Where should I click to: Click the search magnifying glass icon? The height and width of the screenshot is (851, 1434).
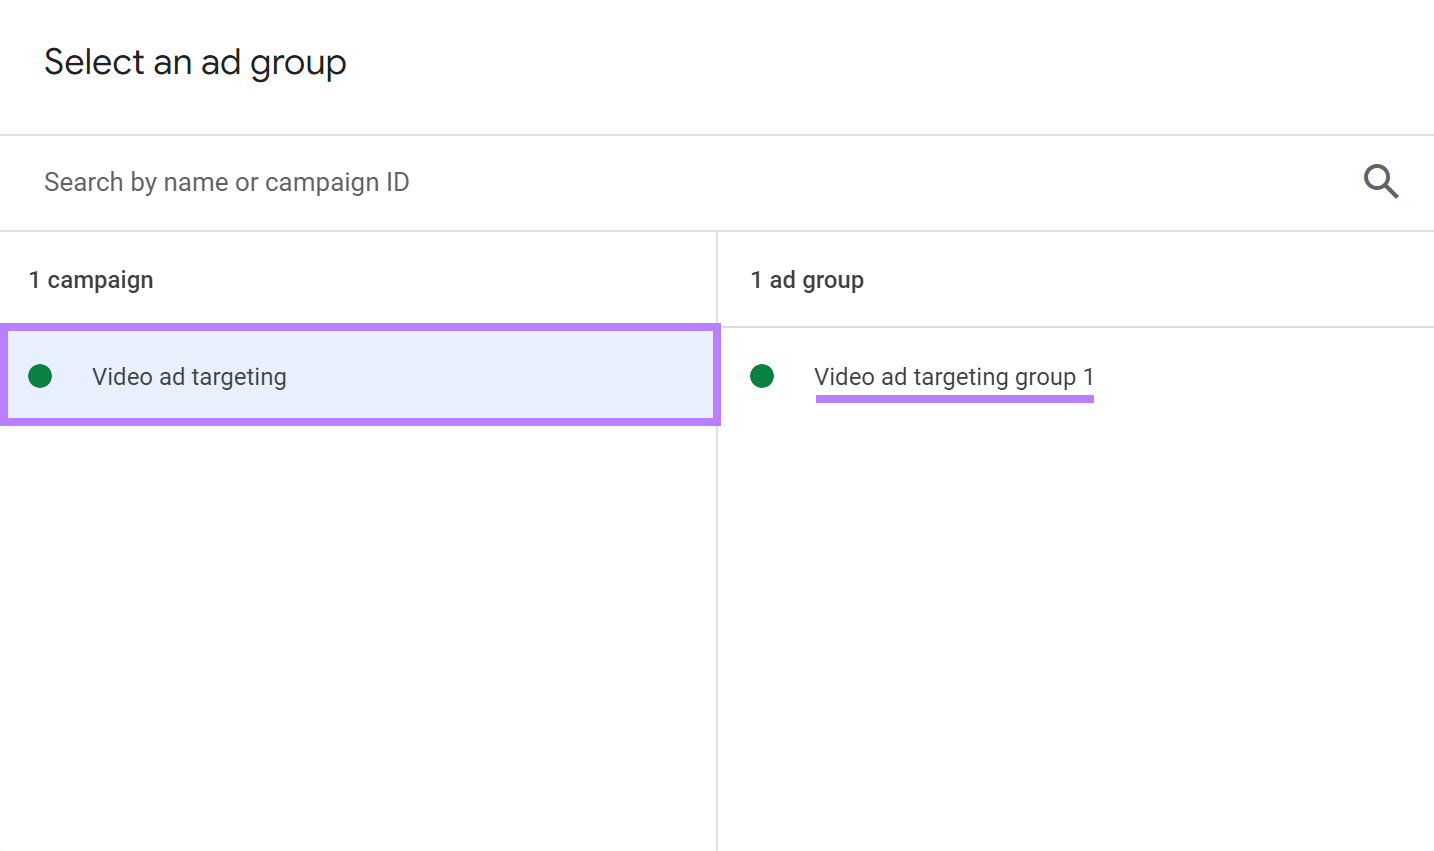tap(1380, 181)
